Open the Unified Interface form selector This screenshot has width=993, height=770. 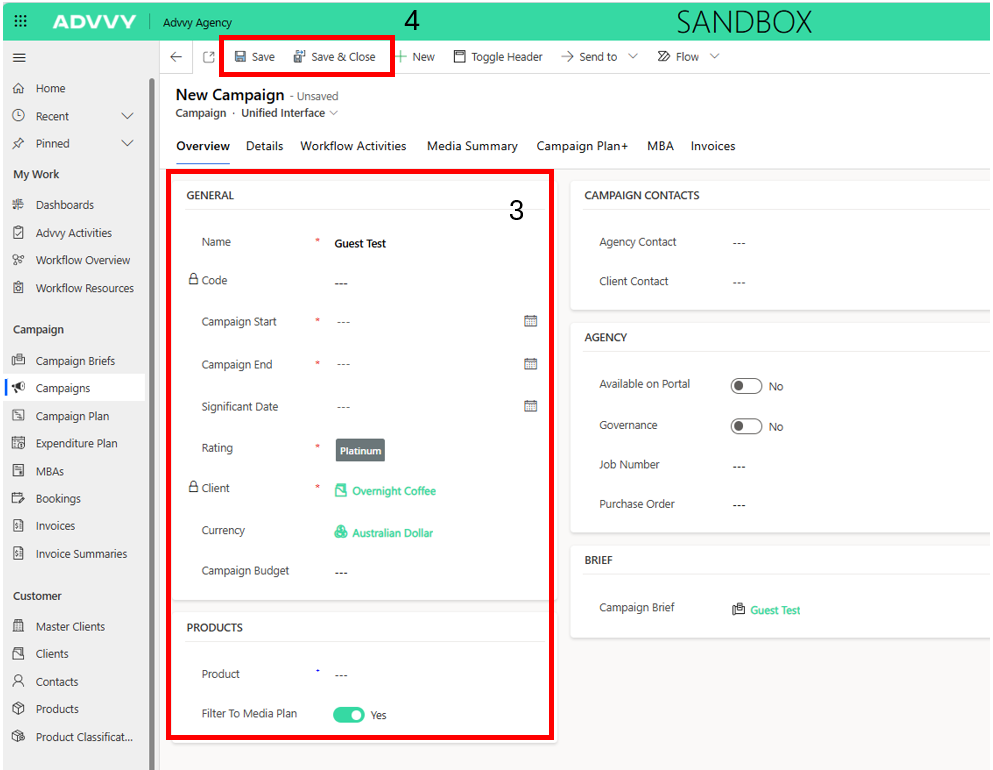pyautogui.click(x=289, y=113)
